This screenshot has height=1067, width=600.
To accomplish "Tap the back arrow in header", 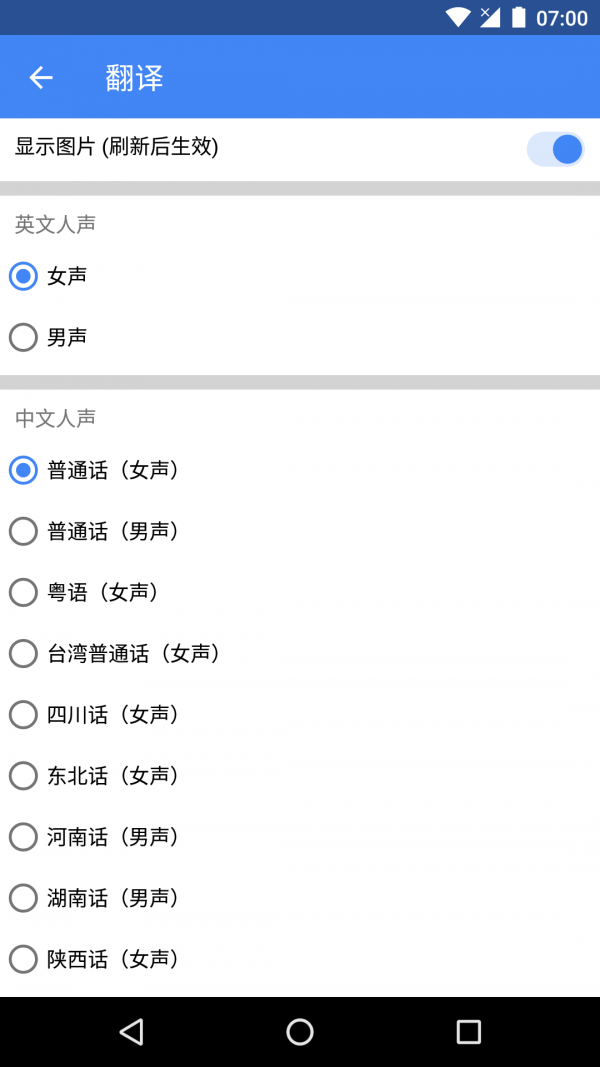I will 41,78.
